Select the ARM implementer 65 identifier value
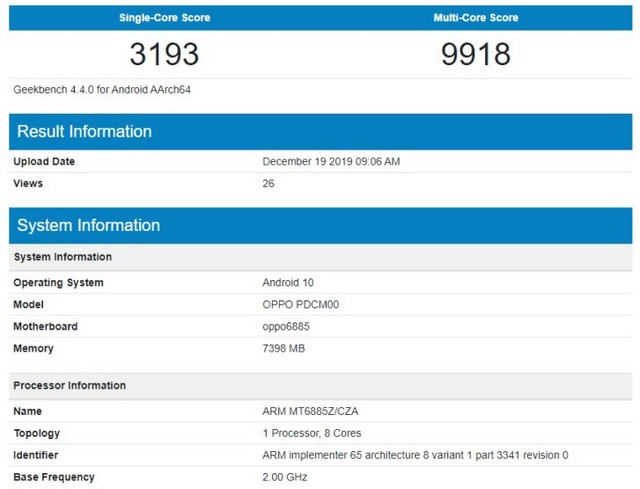The image size is (640, 489). [415, 455]
